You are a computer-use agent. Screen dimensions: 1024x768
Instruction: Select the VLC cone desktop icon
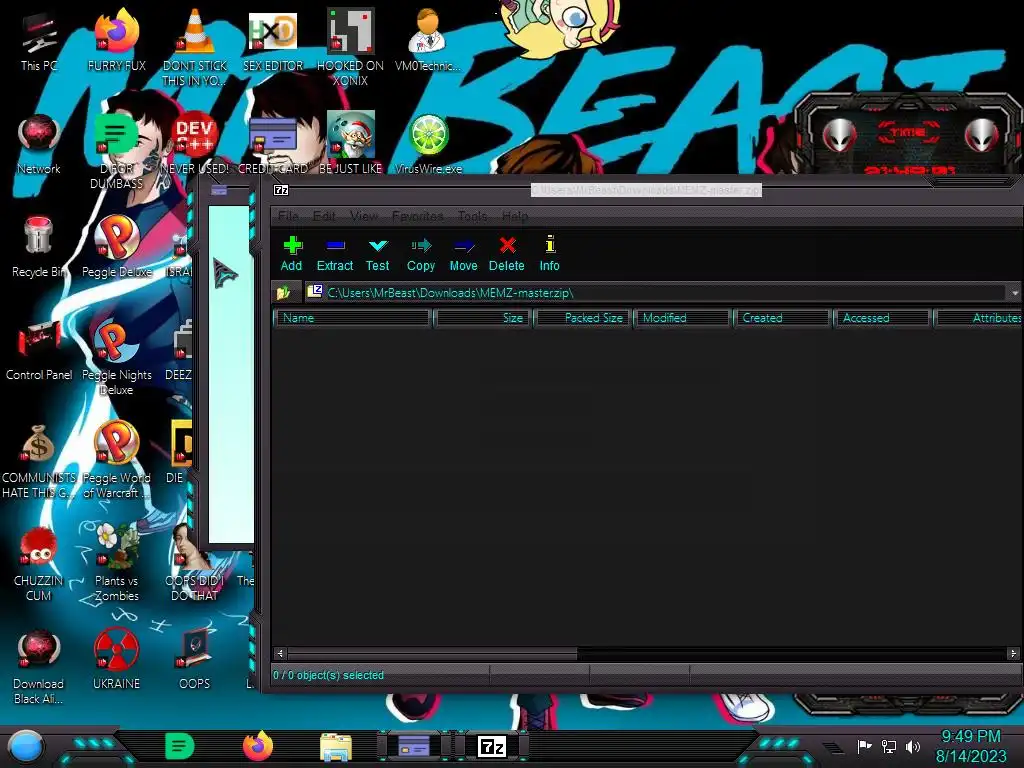(195, 47)
